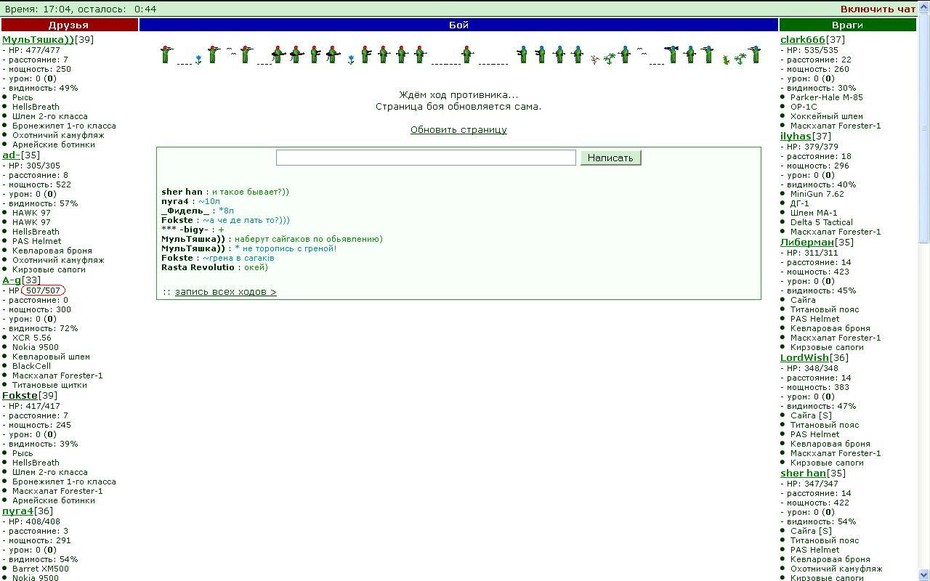The width and height of the screenshot is (930, 581).
Task: Click chat message '~грена в сагаків'
Action: coord(238,258)
